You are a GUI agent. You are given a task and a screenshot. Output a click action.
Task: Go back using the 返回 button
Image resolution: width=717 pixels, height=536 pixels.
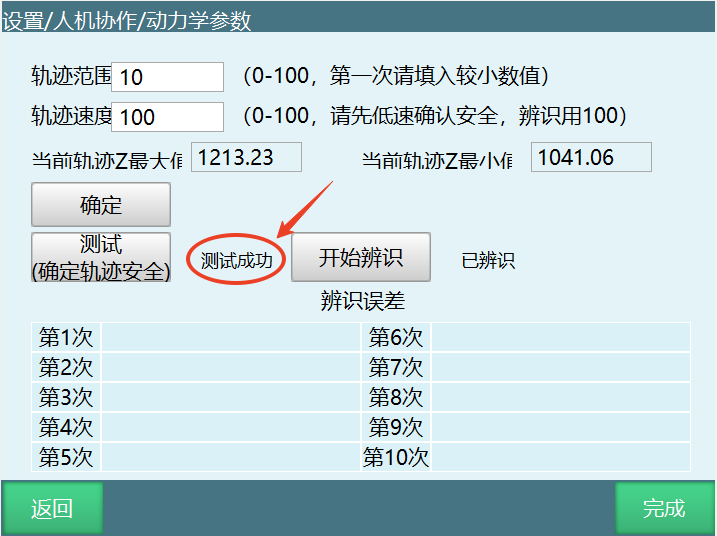(52, 508)
